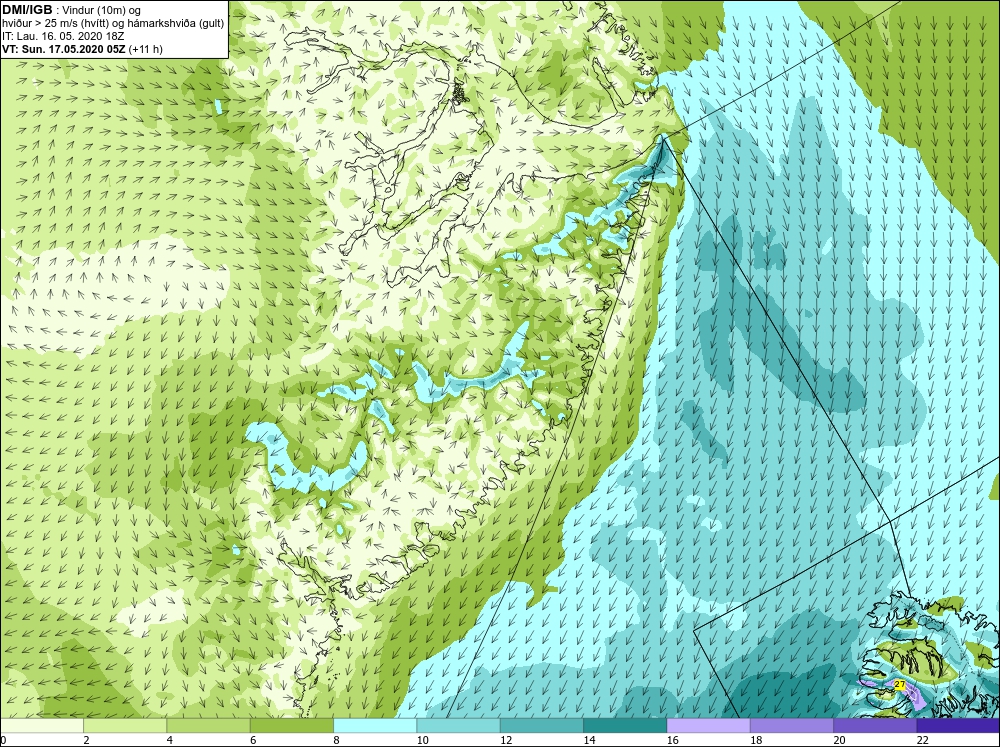Click the 'hviður > 25 m/s (hvítt)' description line
1000x747 pixels.
pos(113,24)
